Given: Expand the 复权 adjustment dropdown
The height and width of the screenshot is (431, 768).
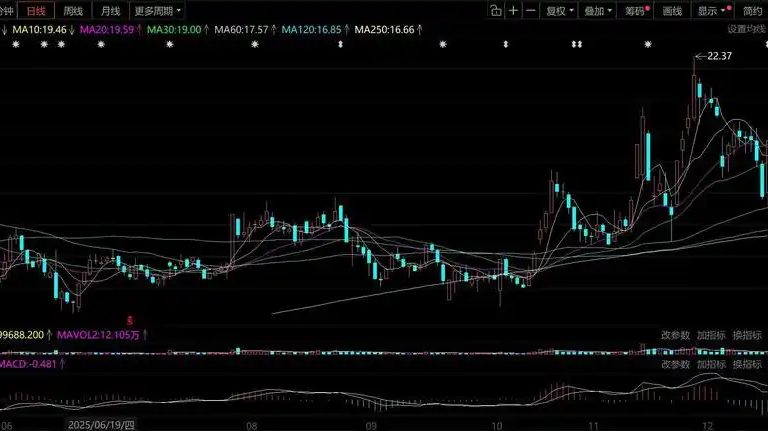Looking at the screenshot, I should click(560, 11).
